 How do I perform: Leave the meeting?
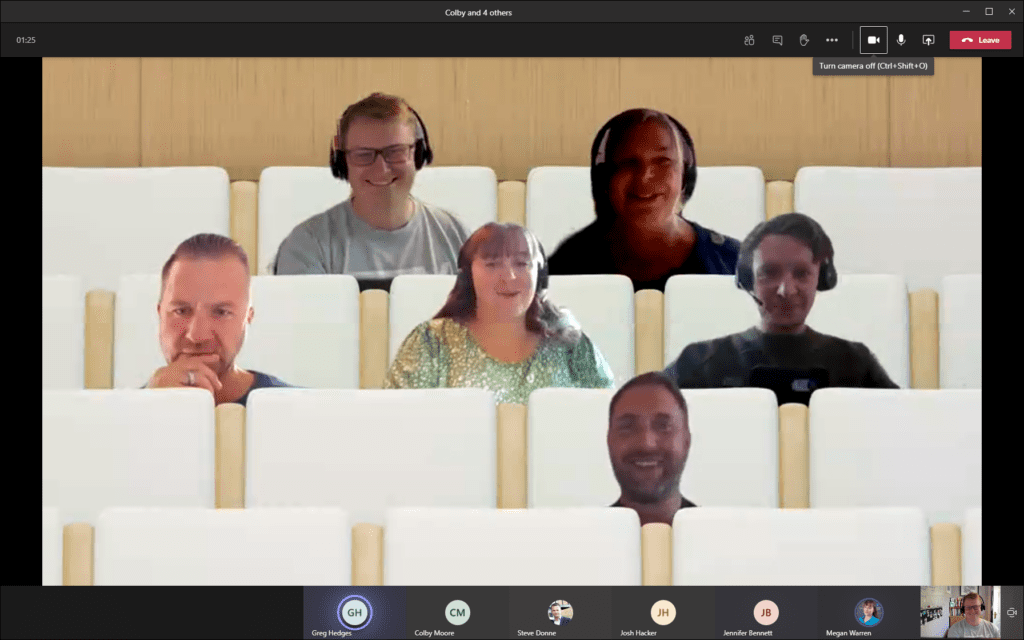(x=980, y=40)
